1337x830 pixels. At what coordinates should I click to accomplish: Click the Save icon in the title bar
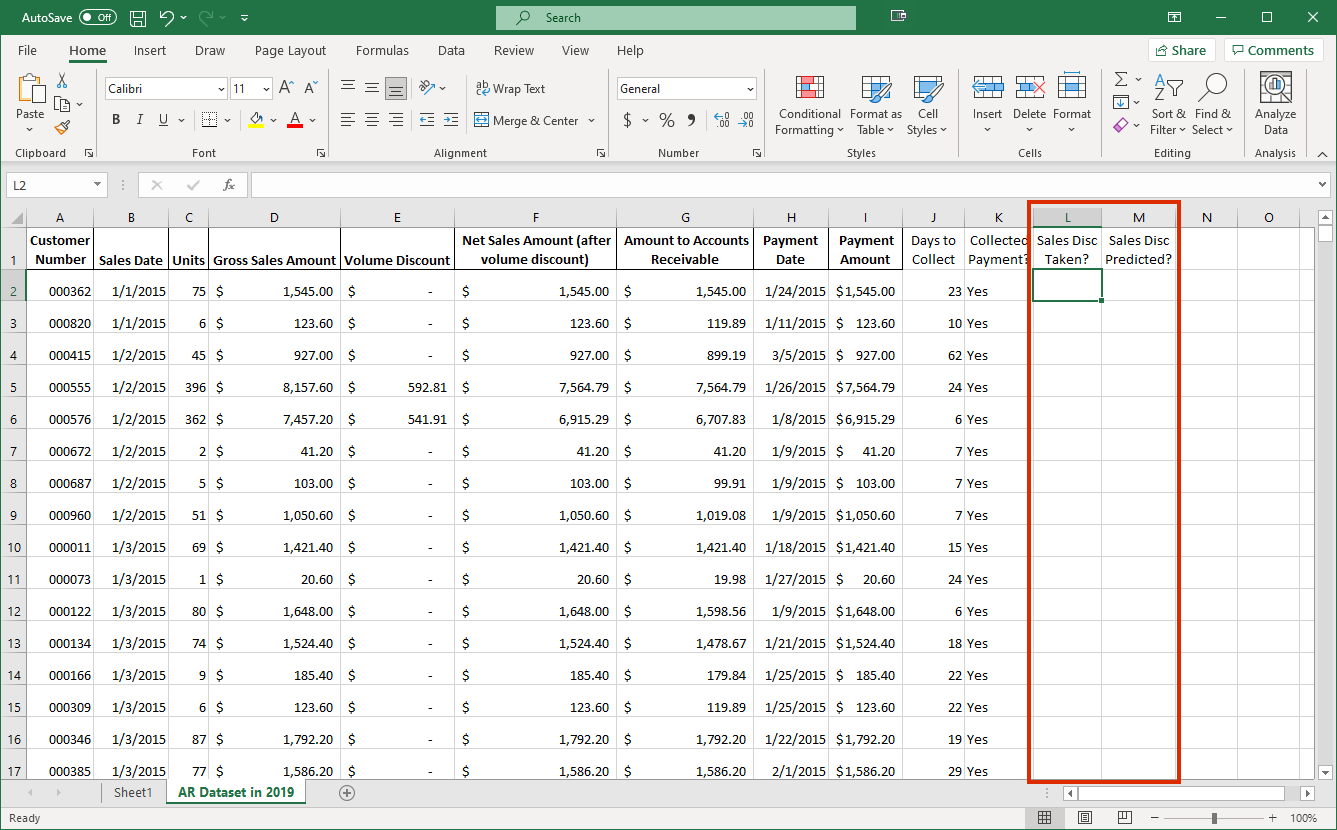pyautogui.click(x=138, y=18)
